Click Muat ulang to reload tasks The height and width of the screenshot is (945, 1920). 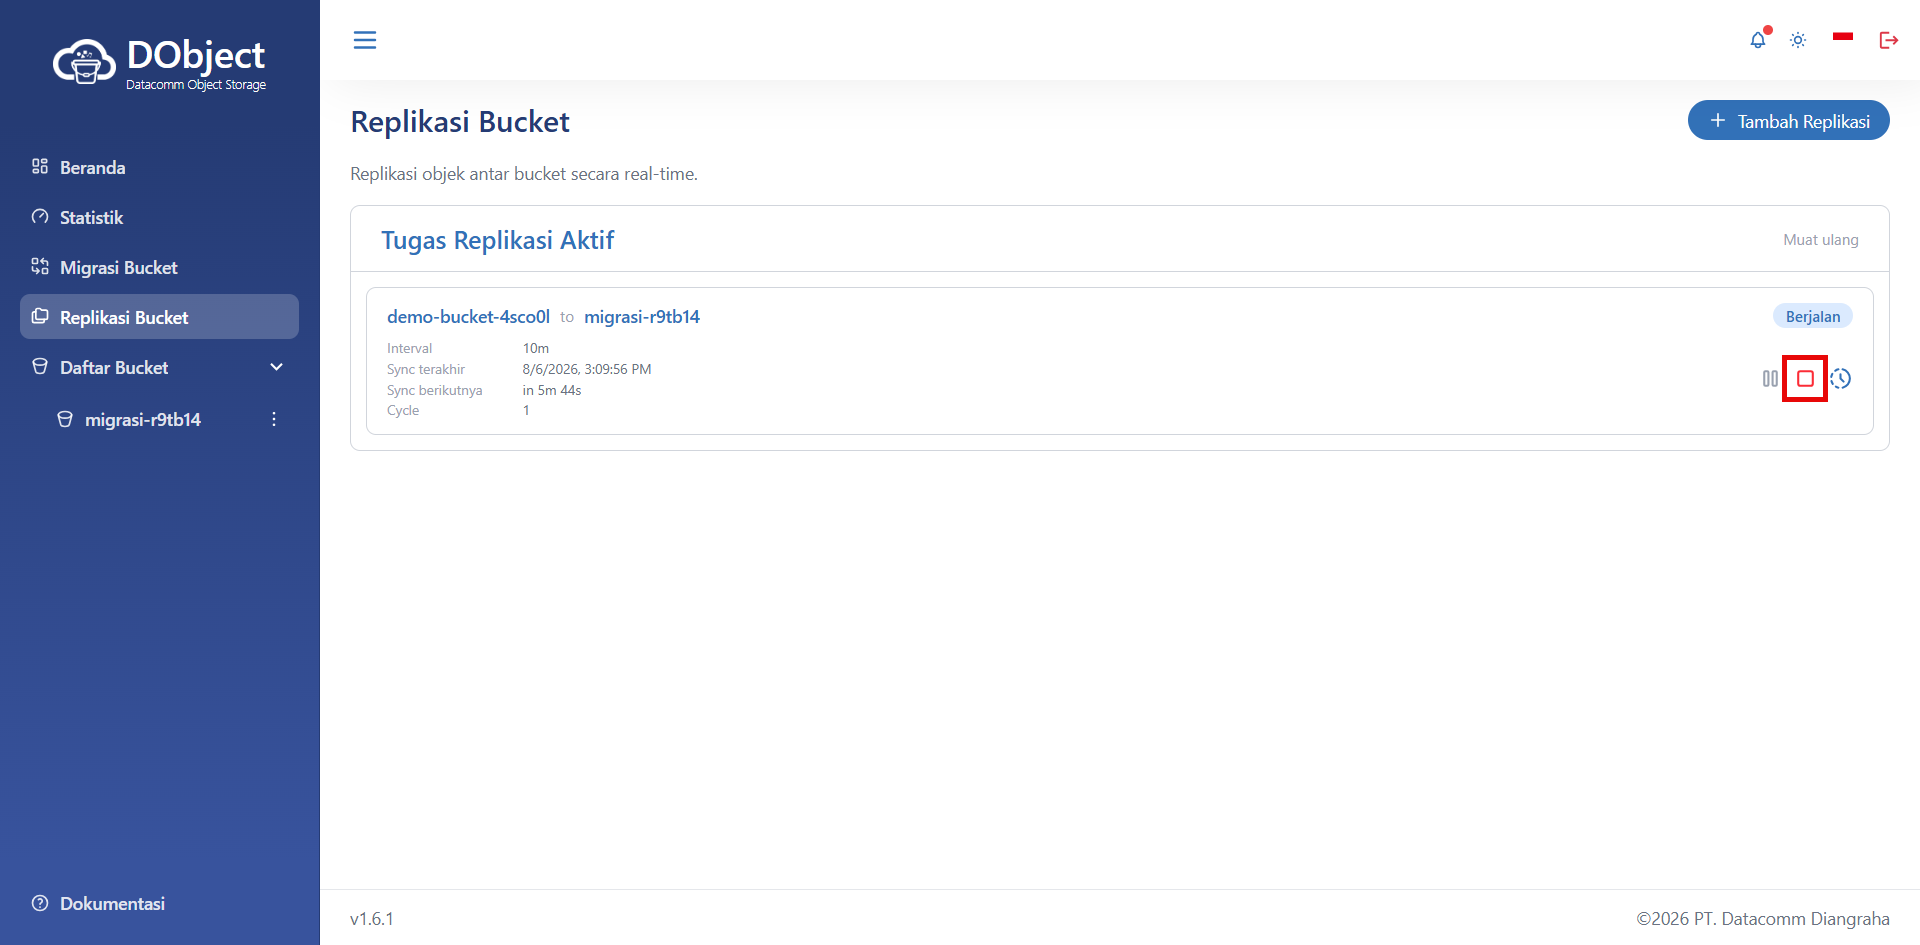(x=1820, y=240)
